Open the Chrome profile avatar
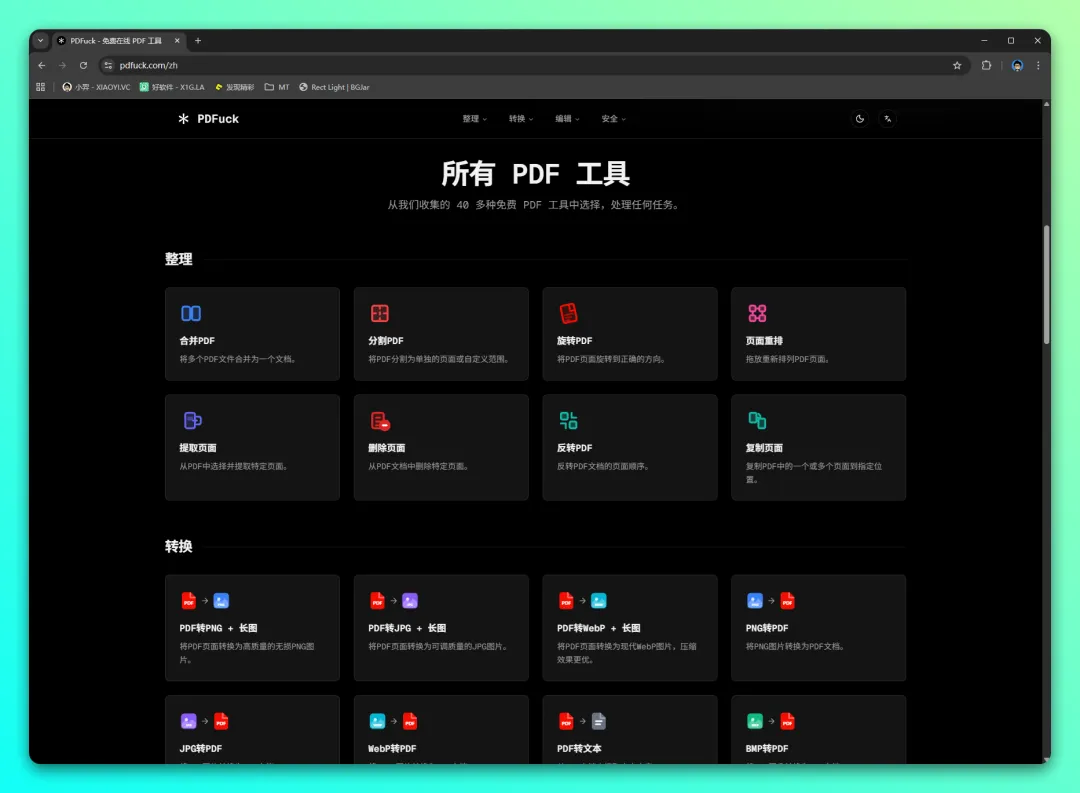 tap(1017, 65)
